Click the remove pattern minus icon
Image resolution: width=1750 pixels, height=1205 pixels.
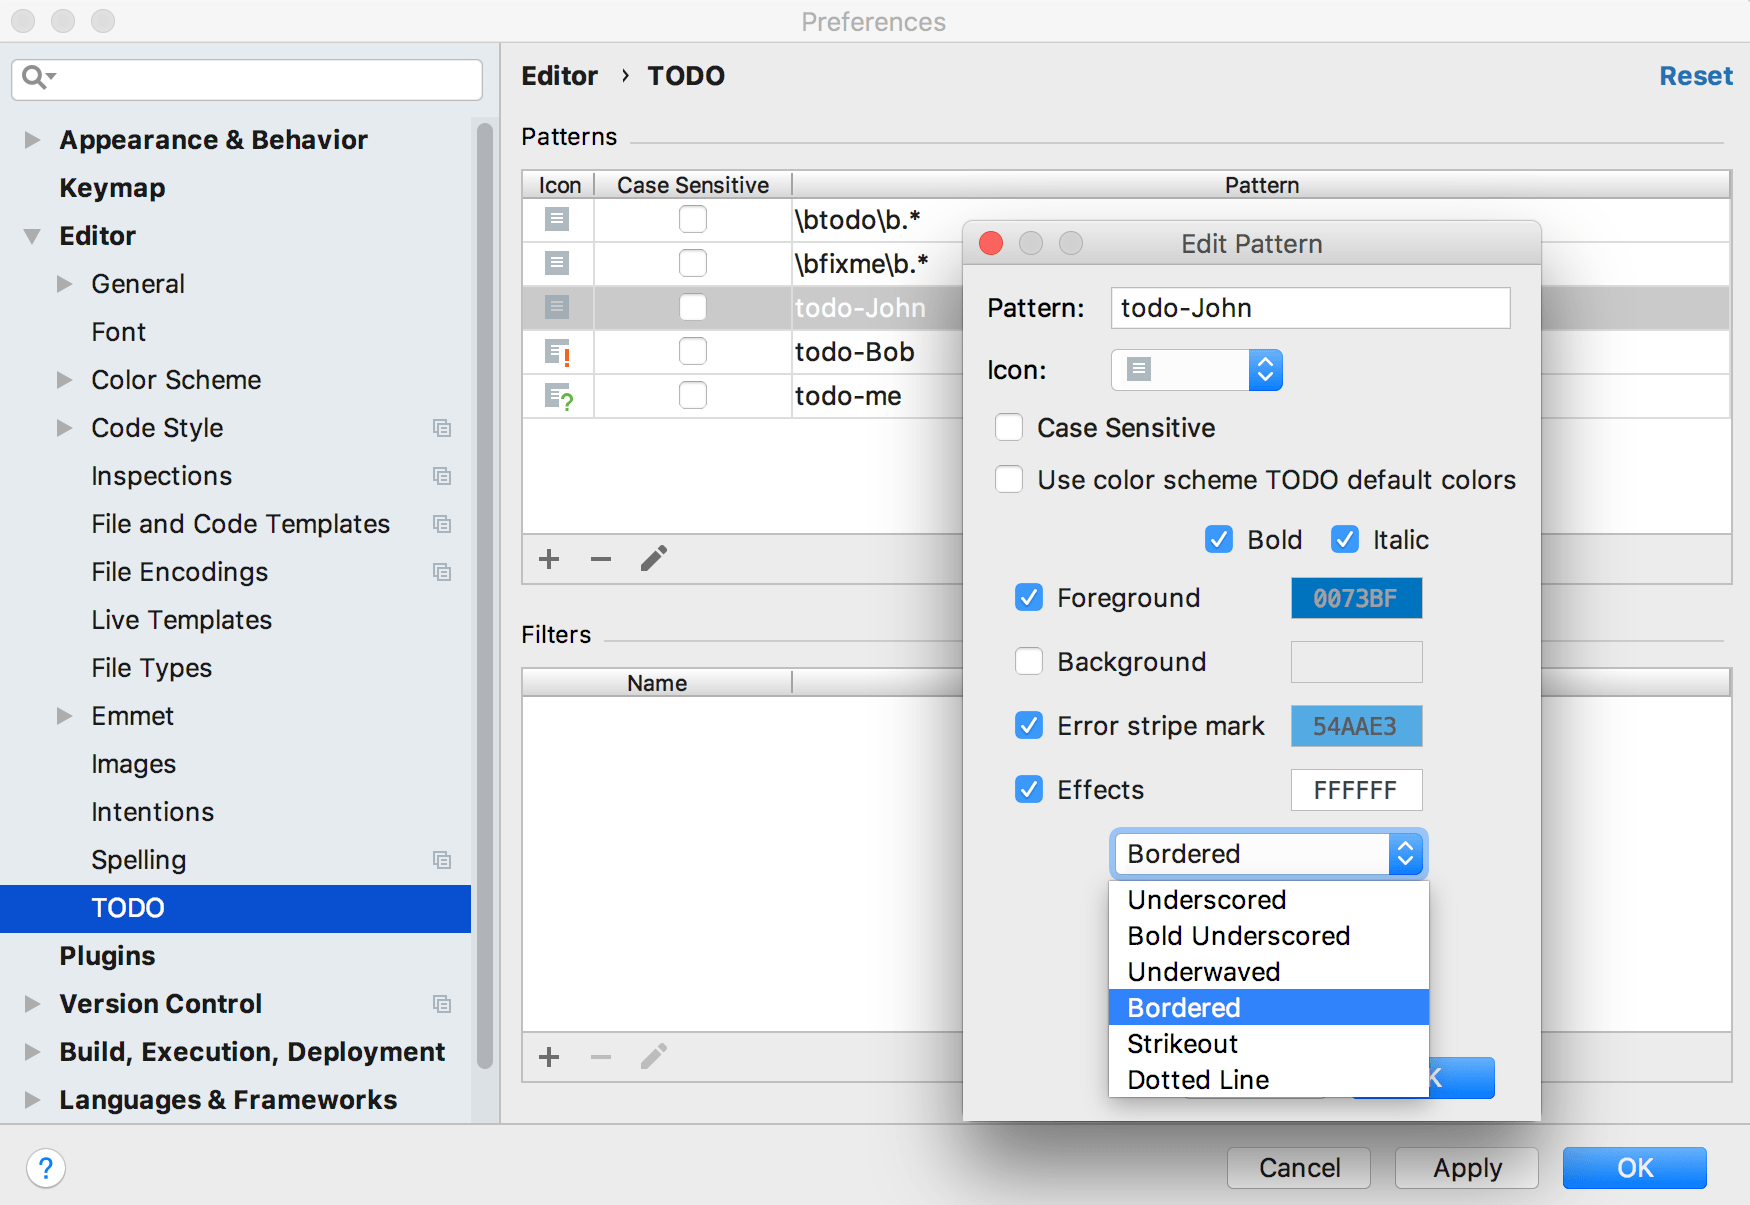click(600, 559)
